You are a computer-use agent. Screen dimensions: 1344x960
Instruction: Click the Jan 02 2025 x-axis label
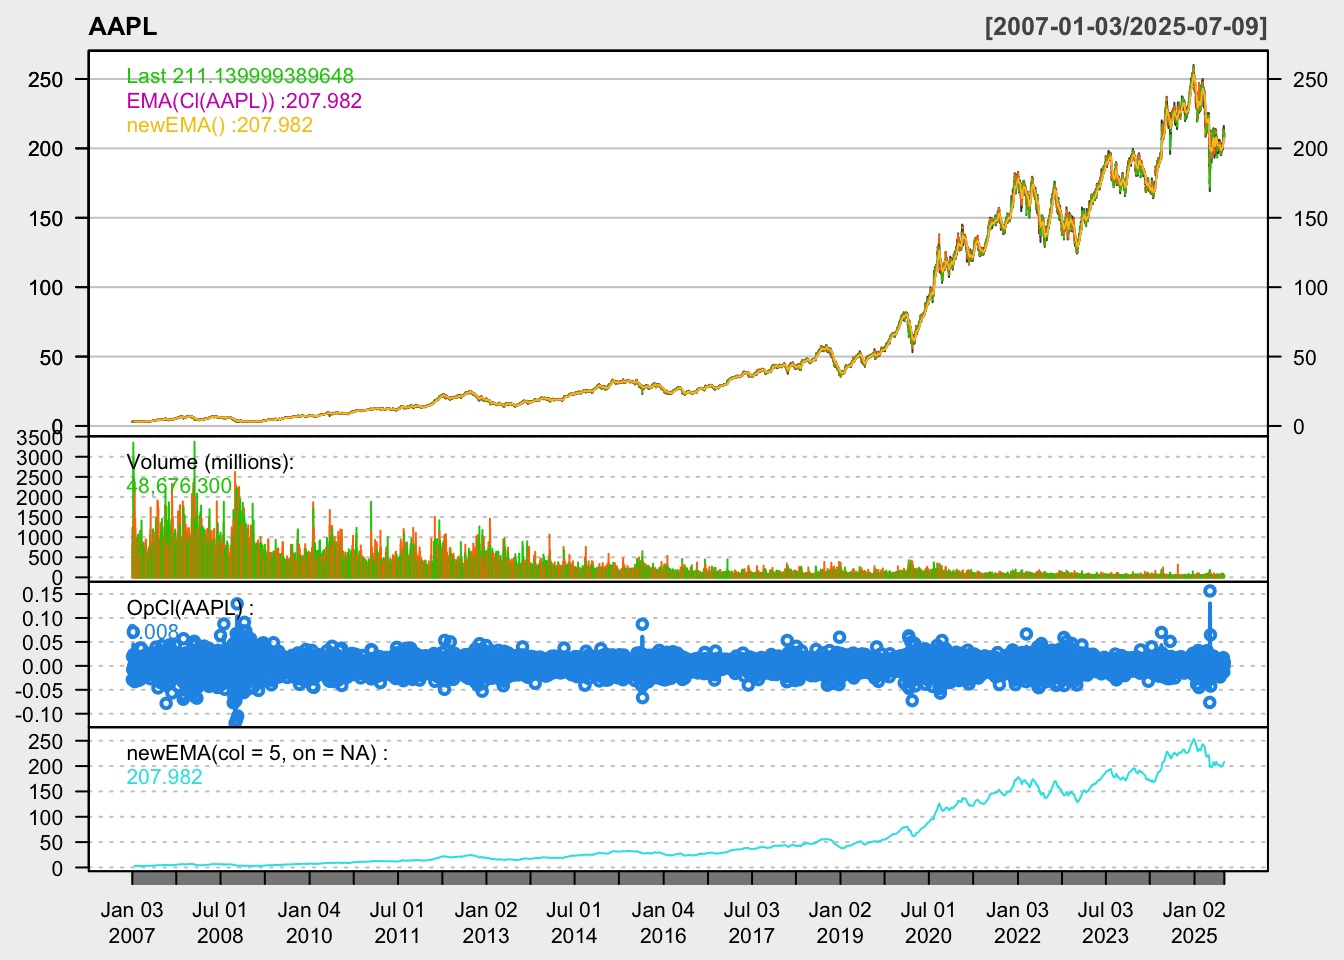click(x=1194, y=923)
